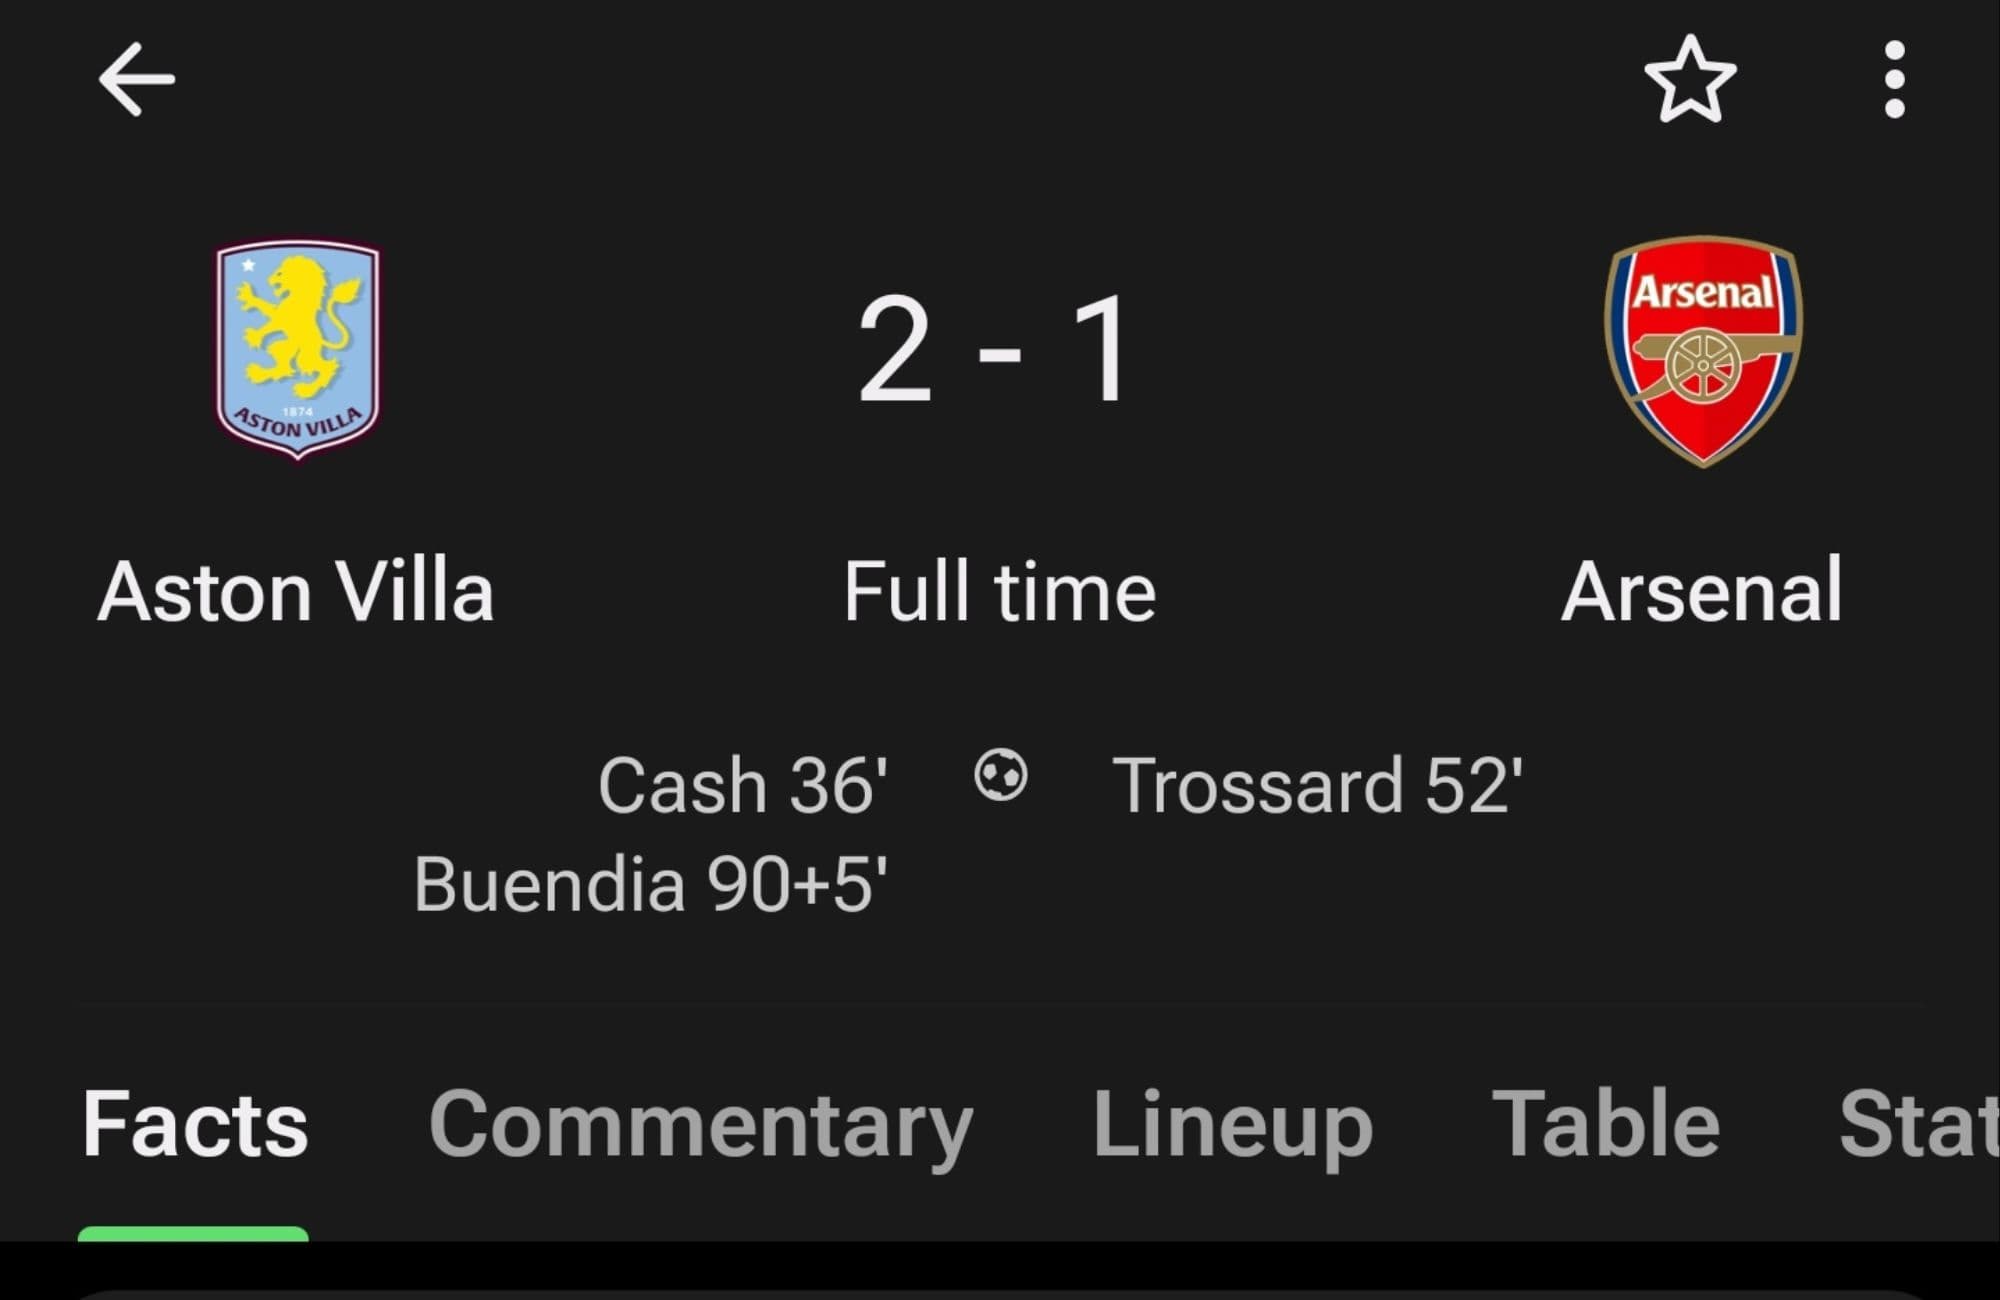The image size is (2000, 1300).
Task: Open the Commentary tab
Action: pyautogui.click(x=700, y=1125)
